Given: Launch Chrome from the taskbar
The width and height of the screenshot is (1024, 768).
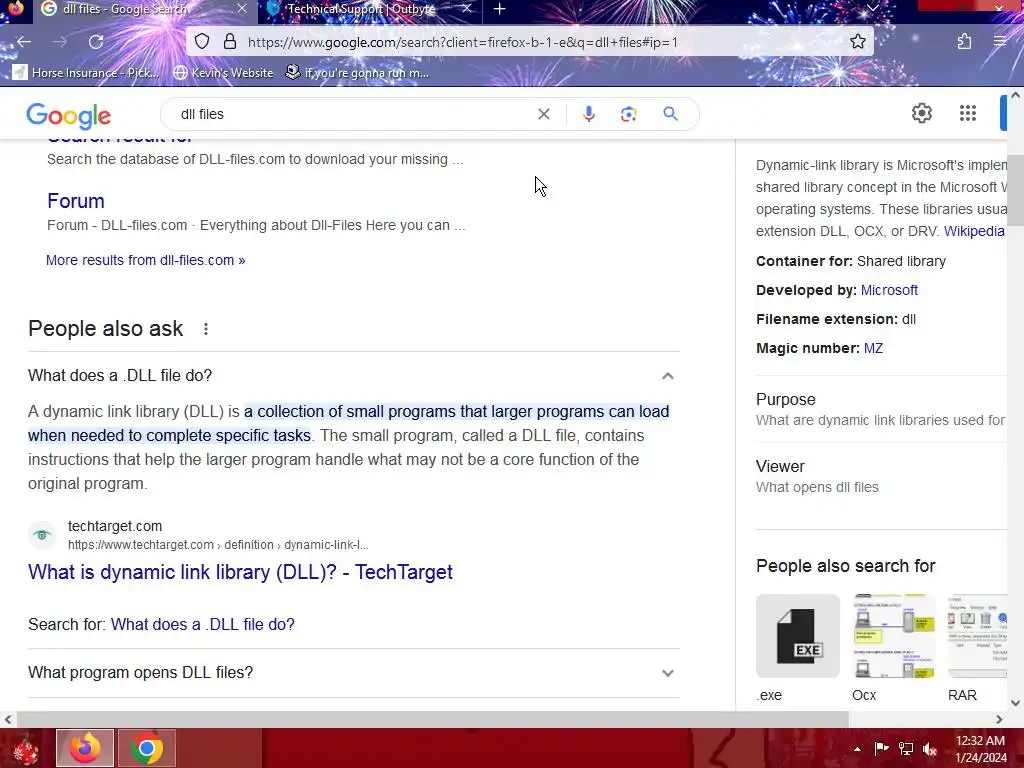Looking at the screenshot, I should pyautogui.click(x=147, y=748).
